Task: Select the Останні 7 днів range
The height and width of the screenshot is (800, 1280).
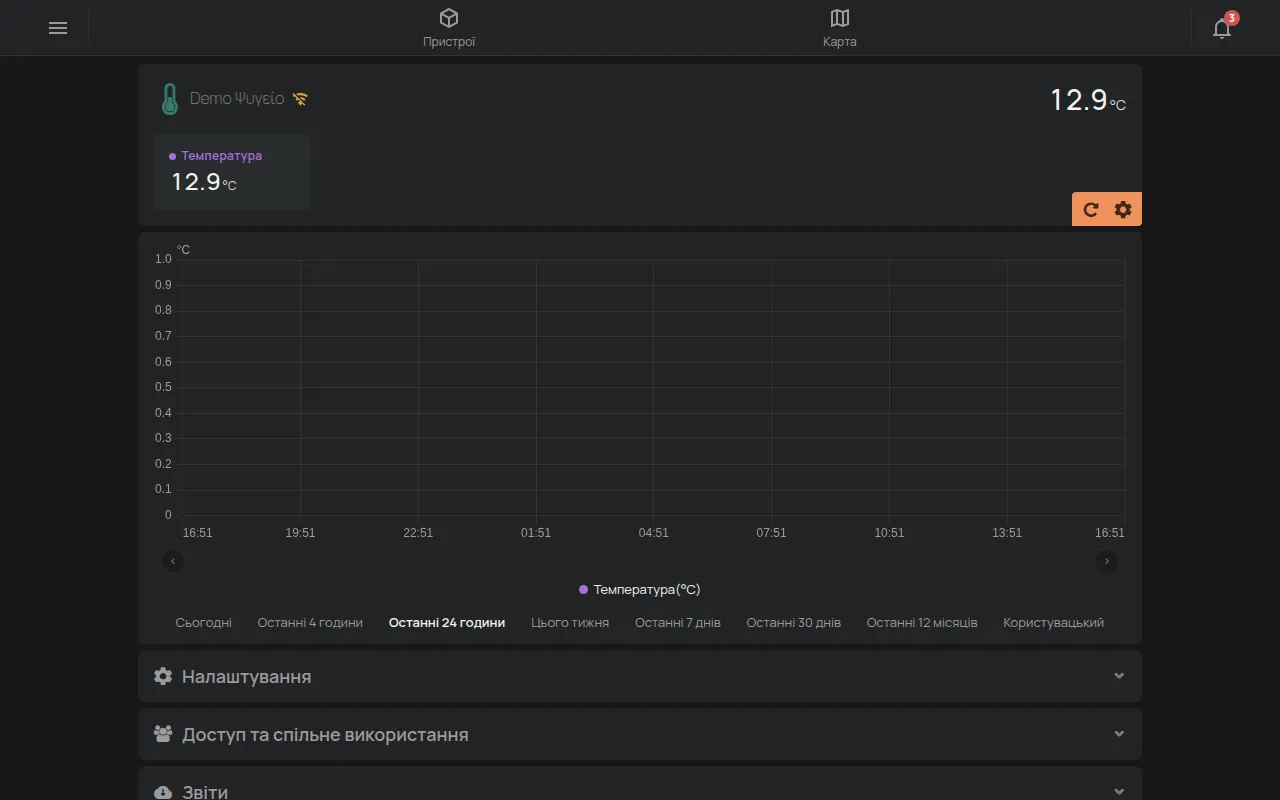Action: [x=678, y=622]
